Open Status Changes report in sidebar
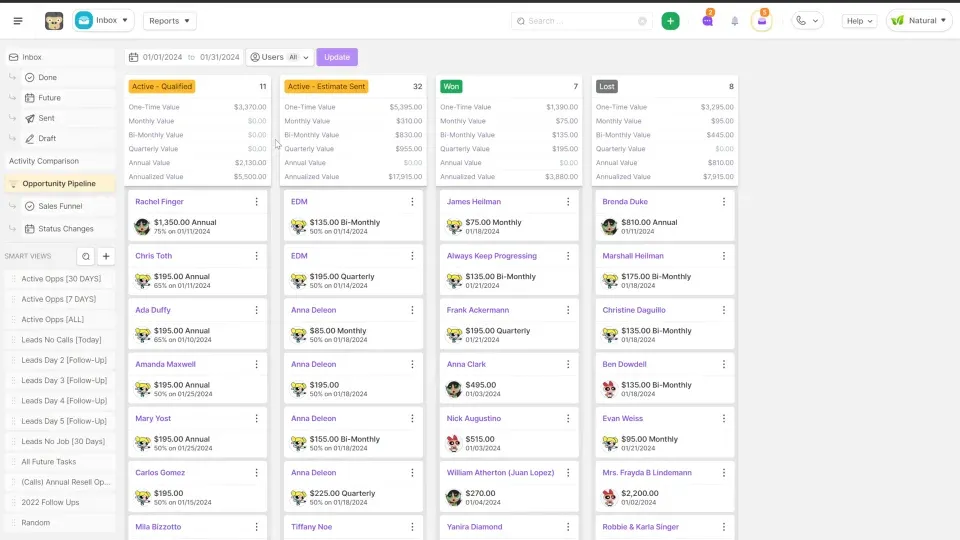 click(65, 229)
